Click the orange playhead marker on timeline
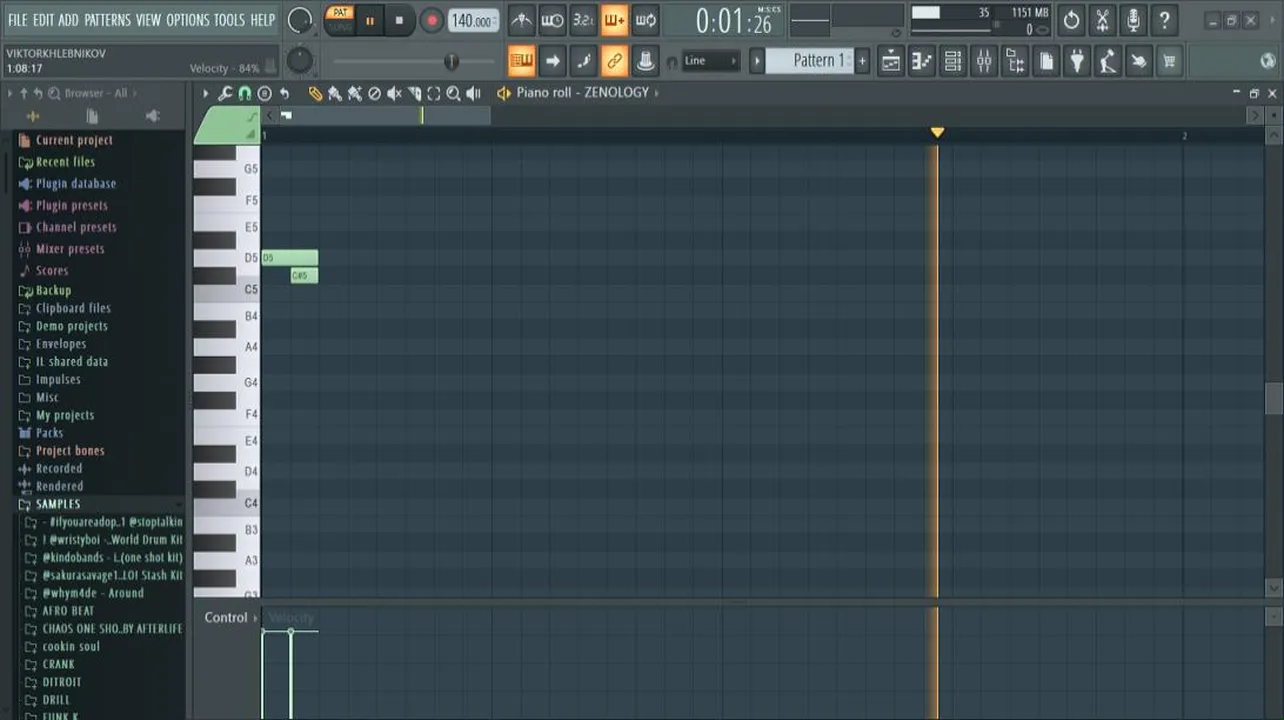Screen dimensions: 1284x720 pyautogui.click(x=937, y=133)
